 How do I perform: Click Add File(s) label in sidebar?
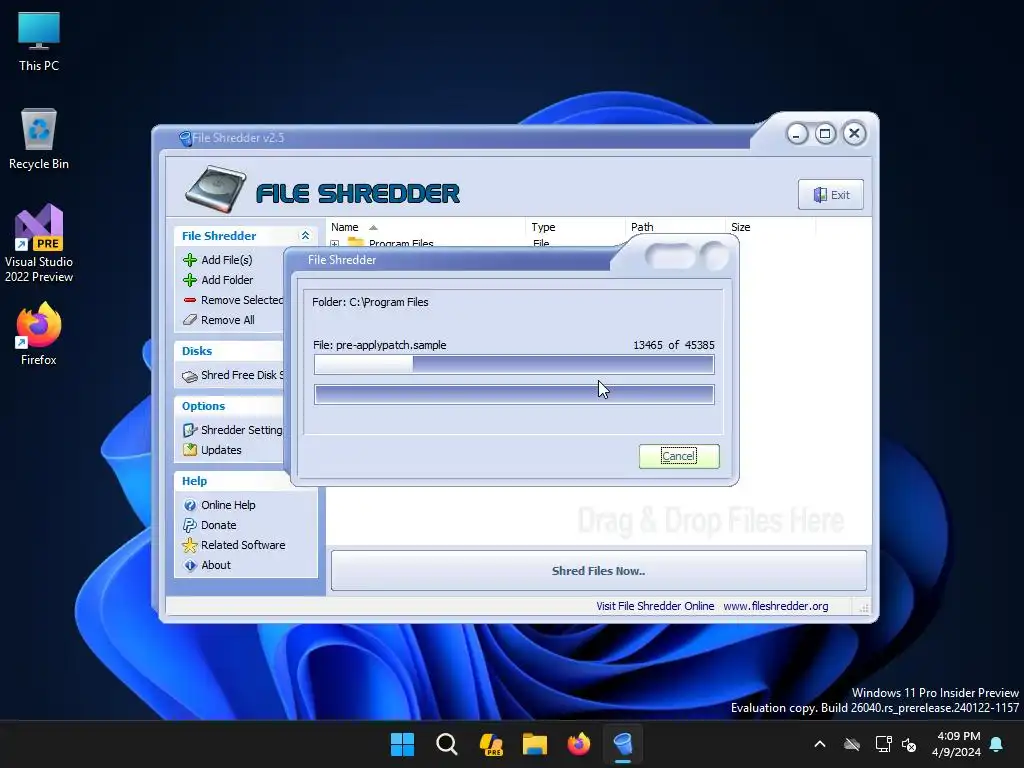(227, 260)
